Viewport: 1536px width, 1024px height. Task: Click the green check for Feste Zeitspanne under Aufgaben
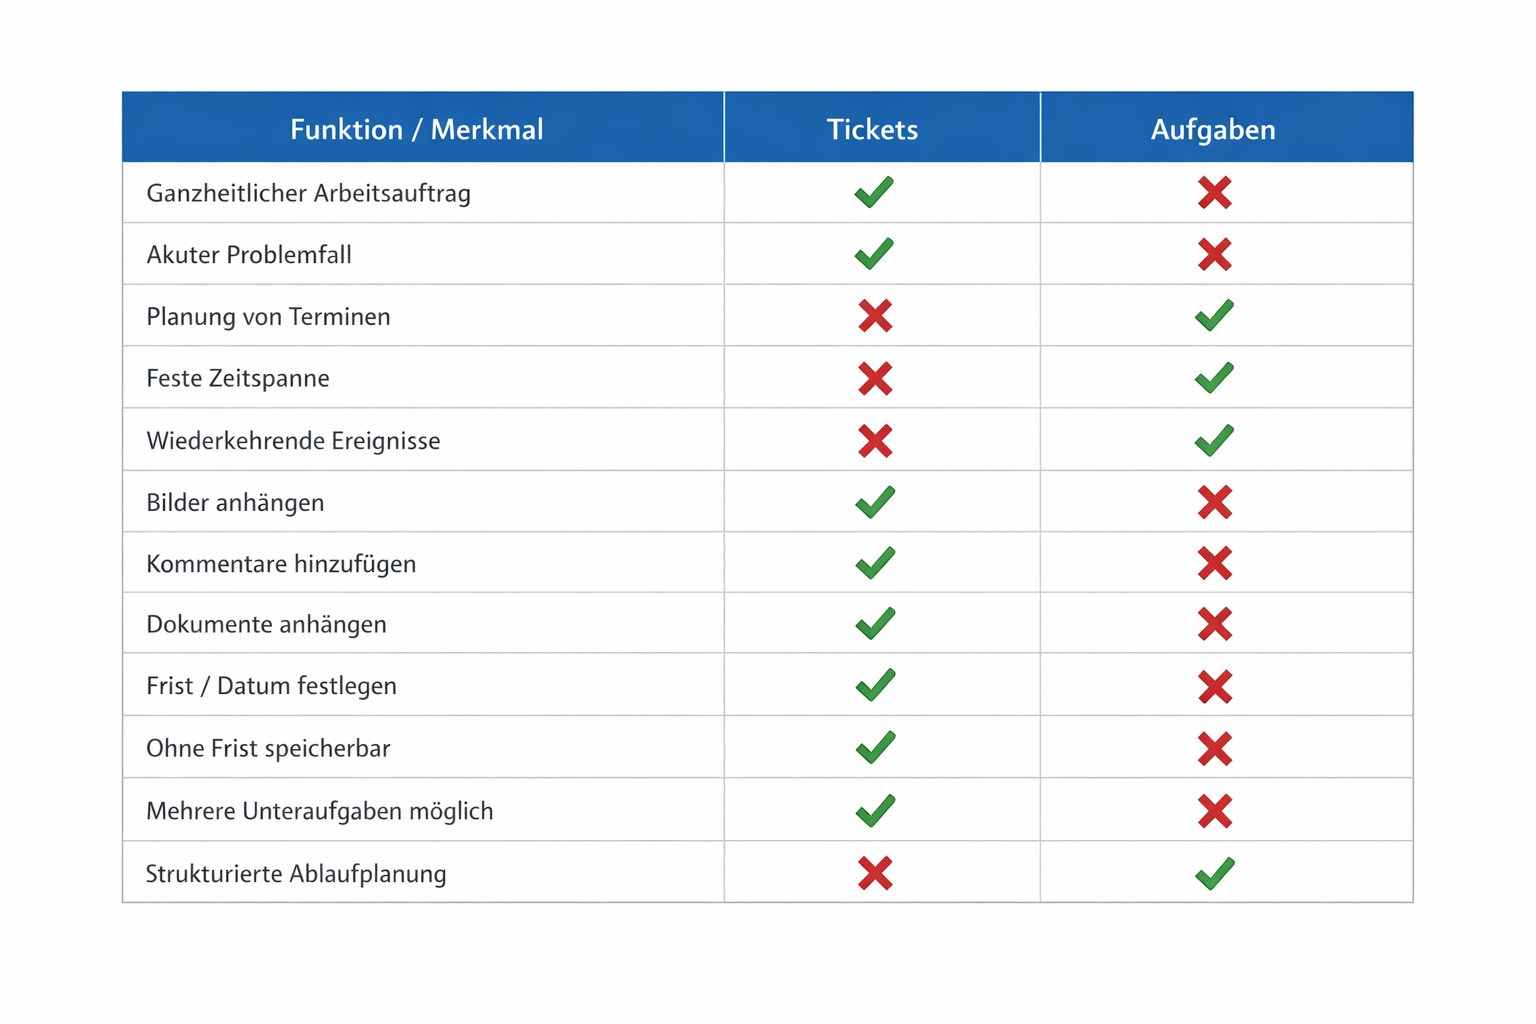tap(1214, 378)
